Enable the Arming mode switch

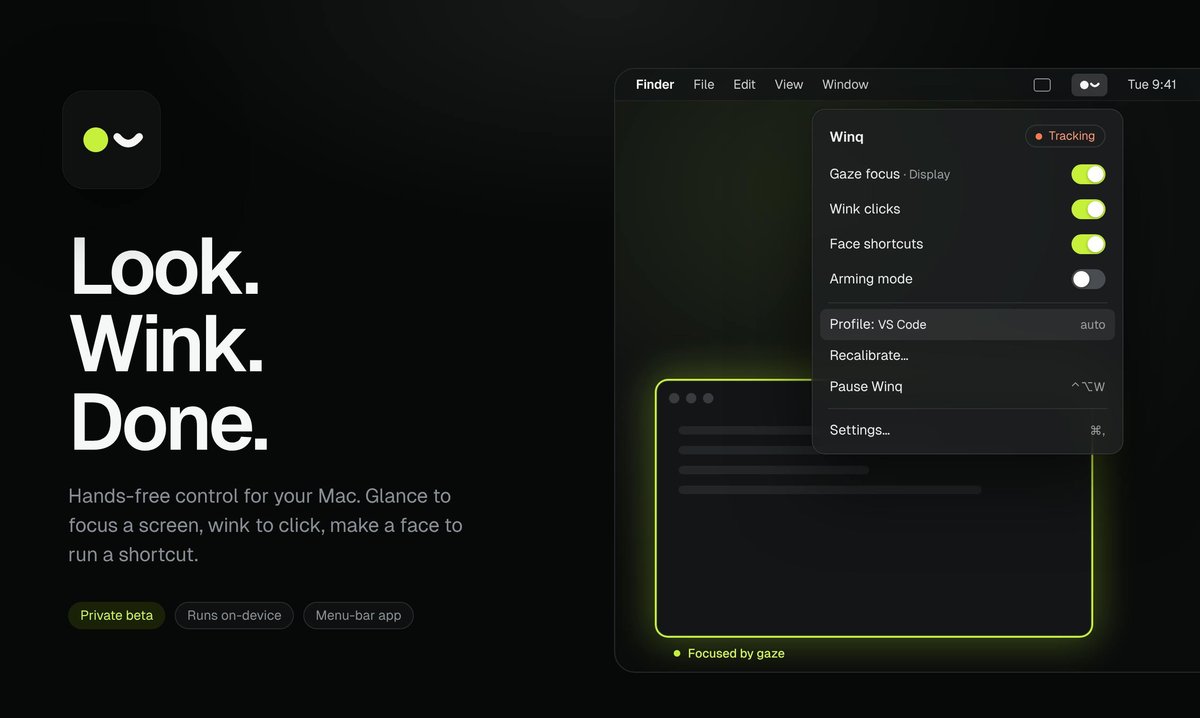coord(1088,279)
